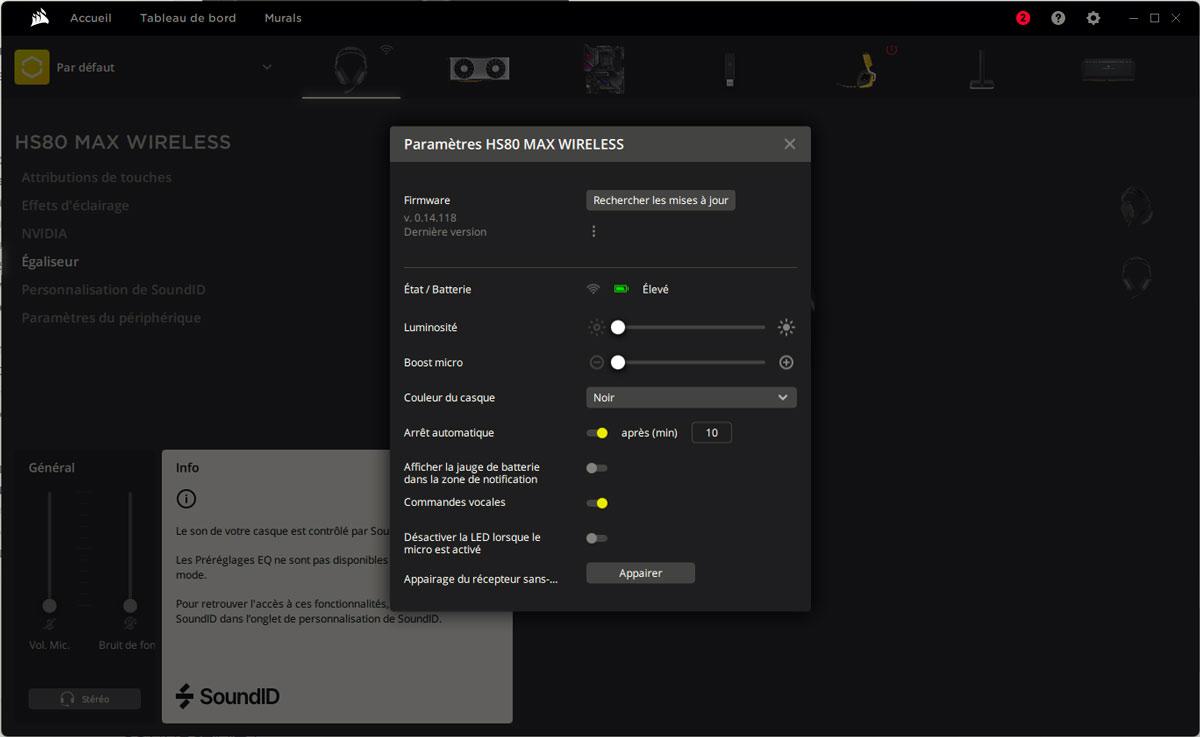Enable battery gauge in notification area

(x=597, y=468)
